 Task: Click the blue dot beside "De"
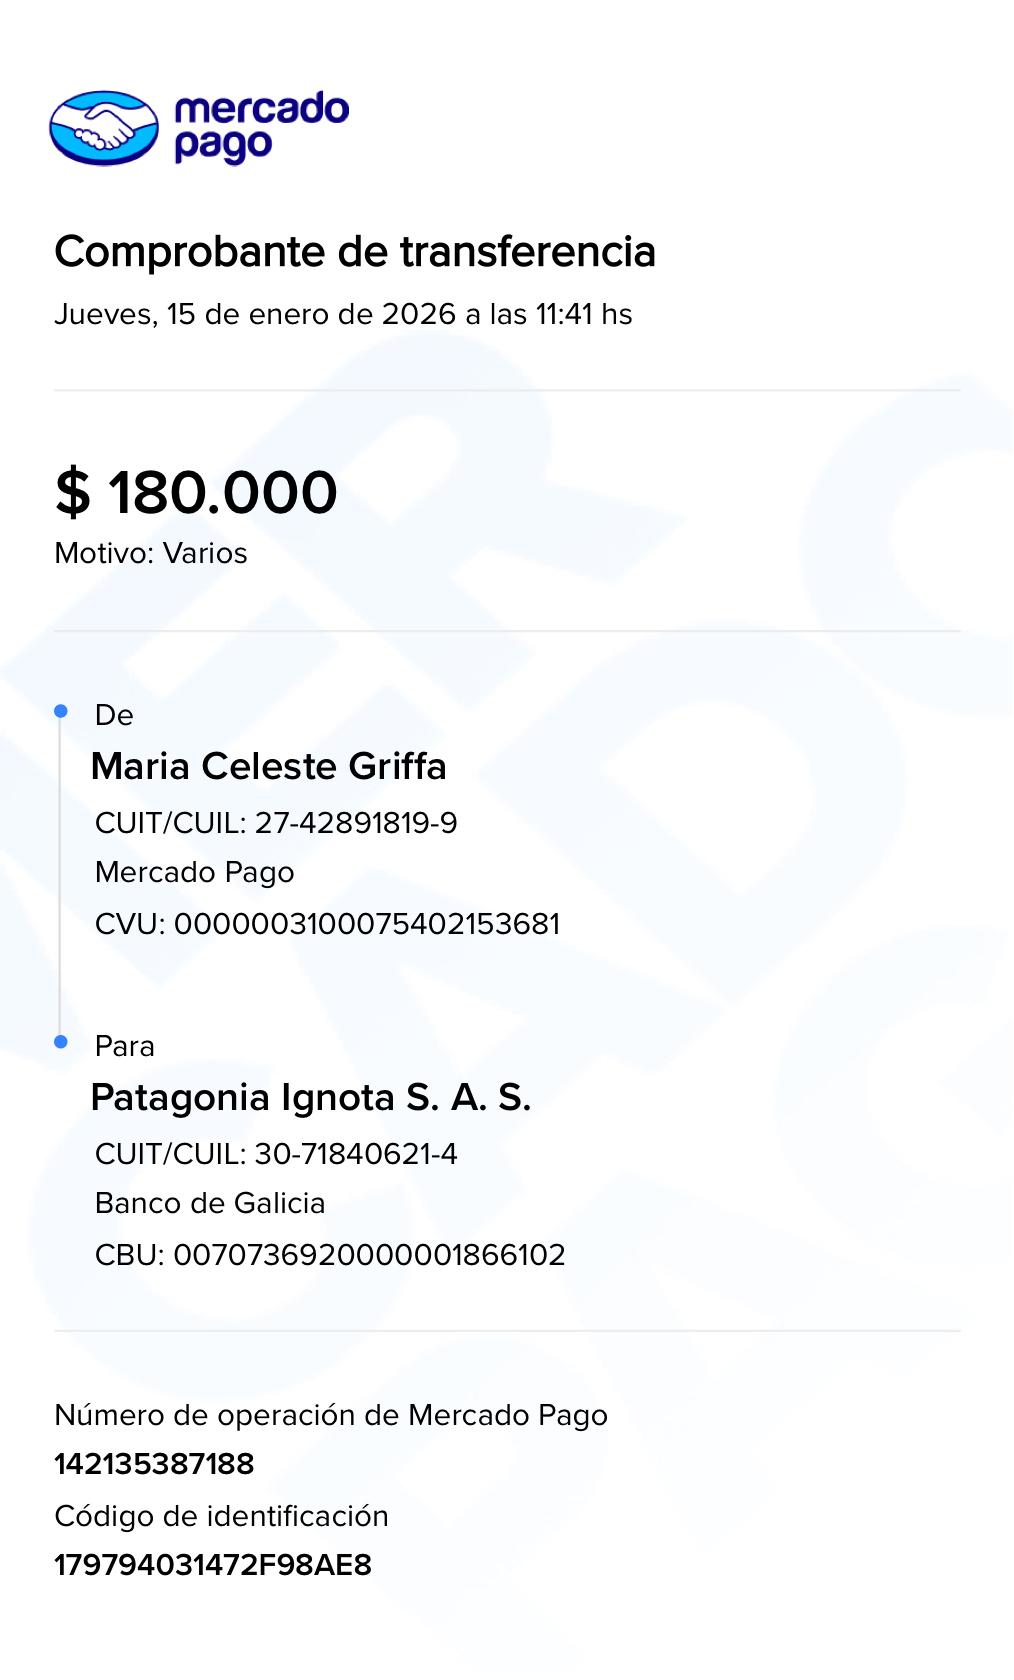pyautogui.click(x=61, y=711)
